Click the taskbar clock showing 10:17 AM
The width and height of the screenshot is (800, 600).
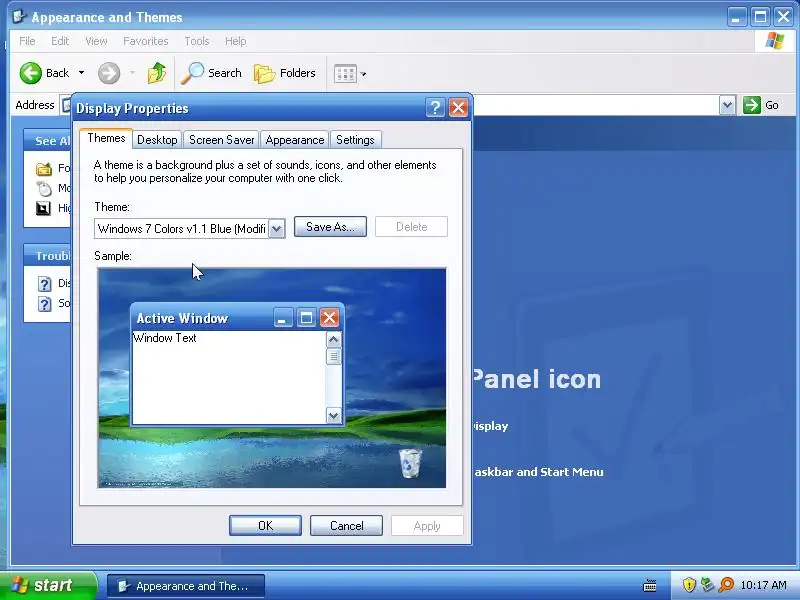click(x=763, y=585)
